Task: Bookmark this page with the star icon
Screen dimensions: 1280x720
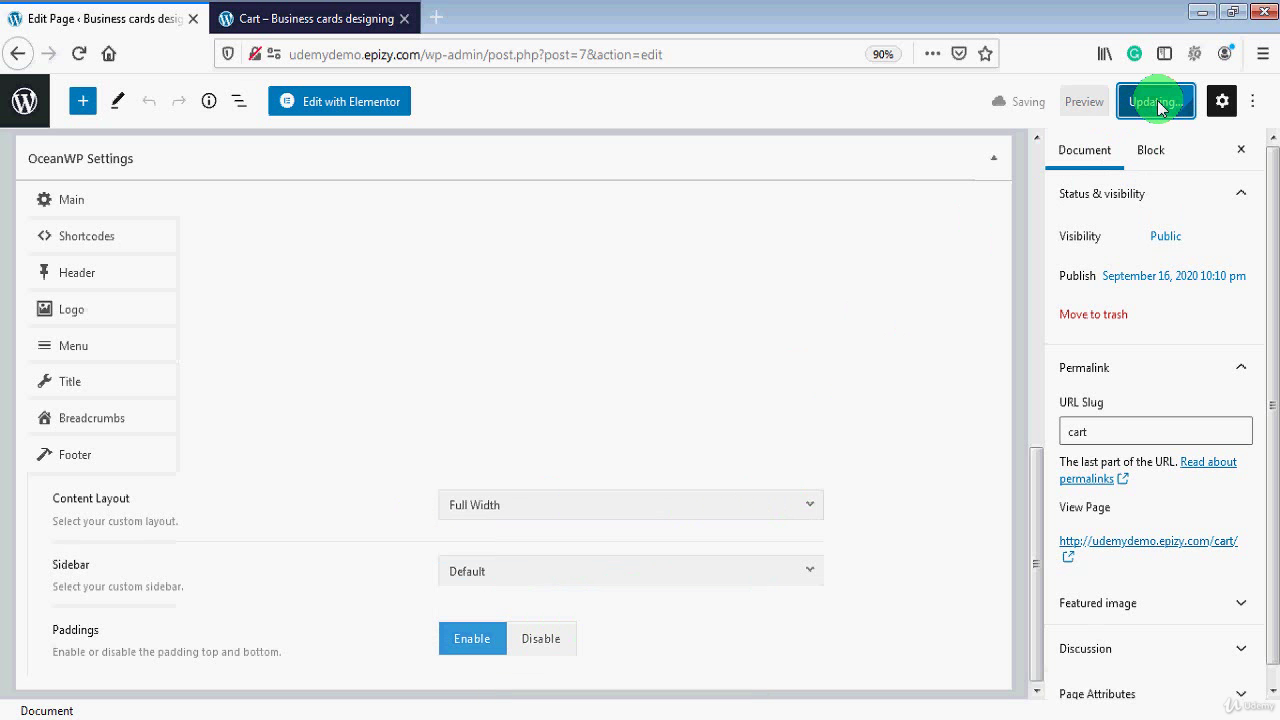Action: point(985,54)
